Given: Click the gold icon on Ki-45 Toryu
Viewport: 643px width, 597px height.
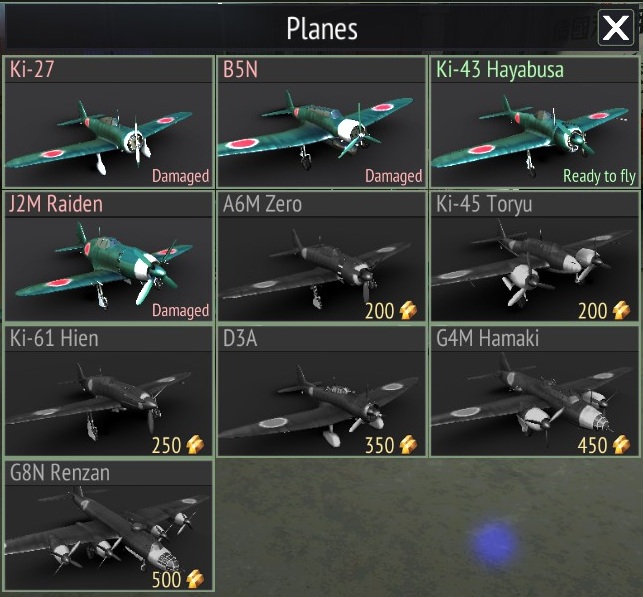Looking at the screenshot, I should click(621, 310).
